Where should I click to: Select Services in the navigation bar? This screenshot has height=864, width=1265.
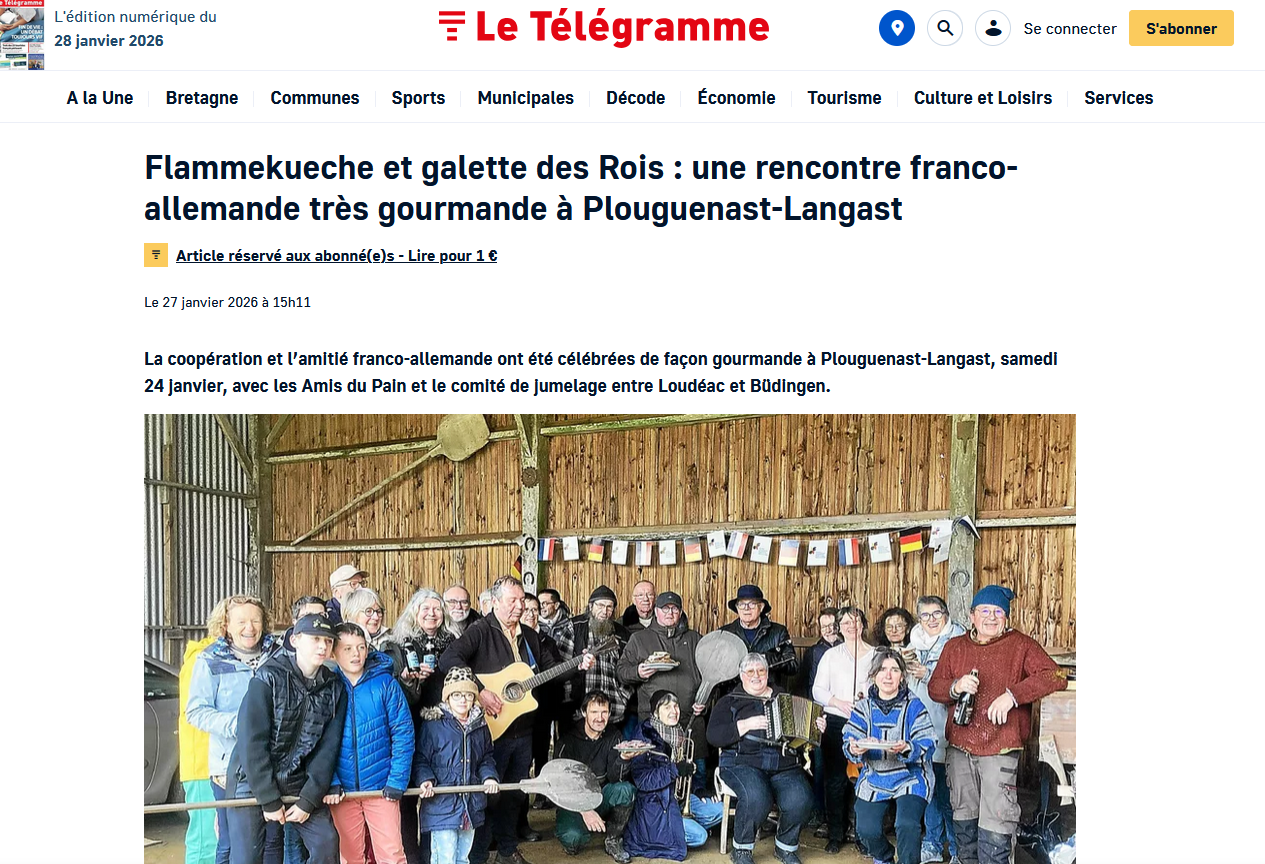(x=1119, y=98)
